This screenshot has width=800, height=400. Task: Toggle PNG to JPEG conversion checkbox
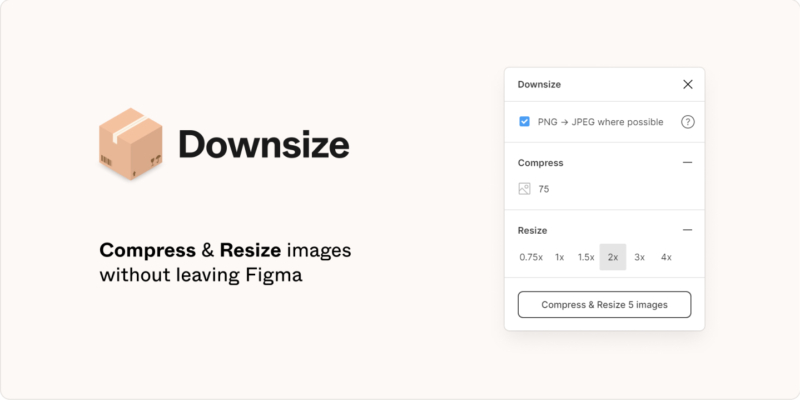[524, 122]
